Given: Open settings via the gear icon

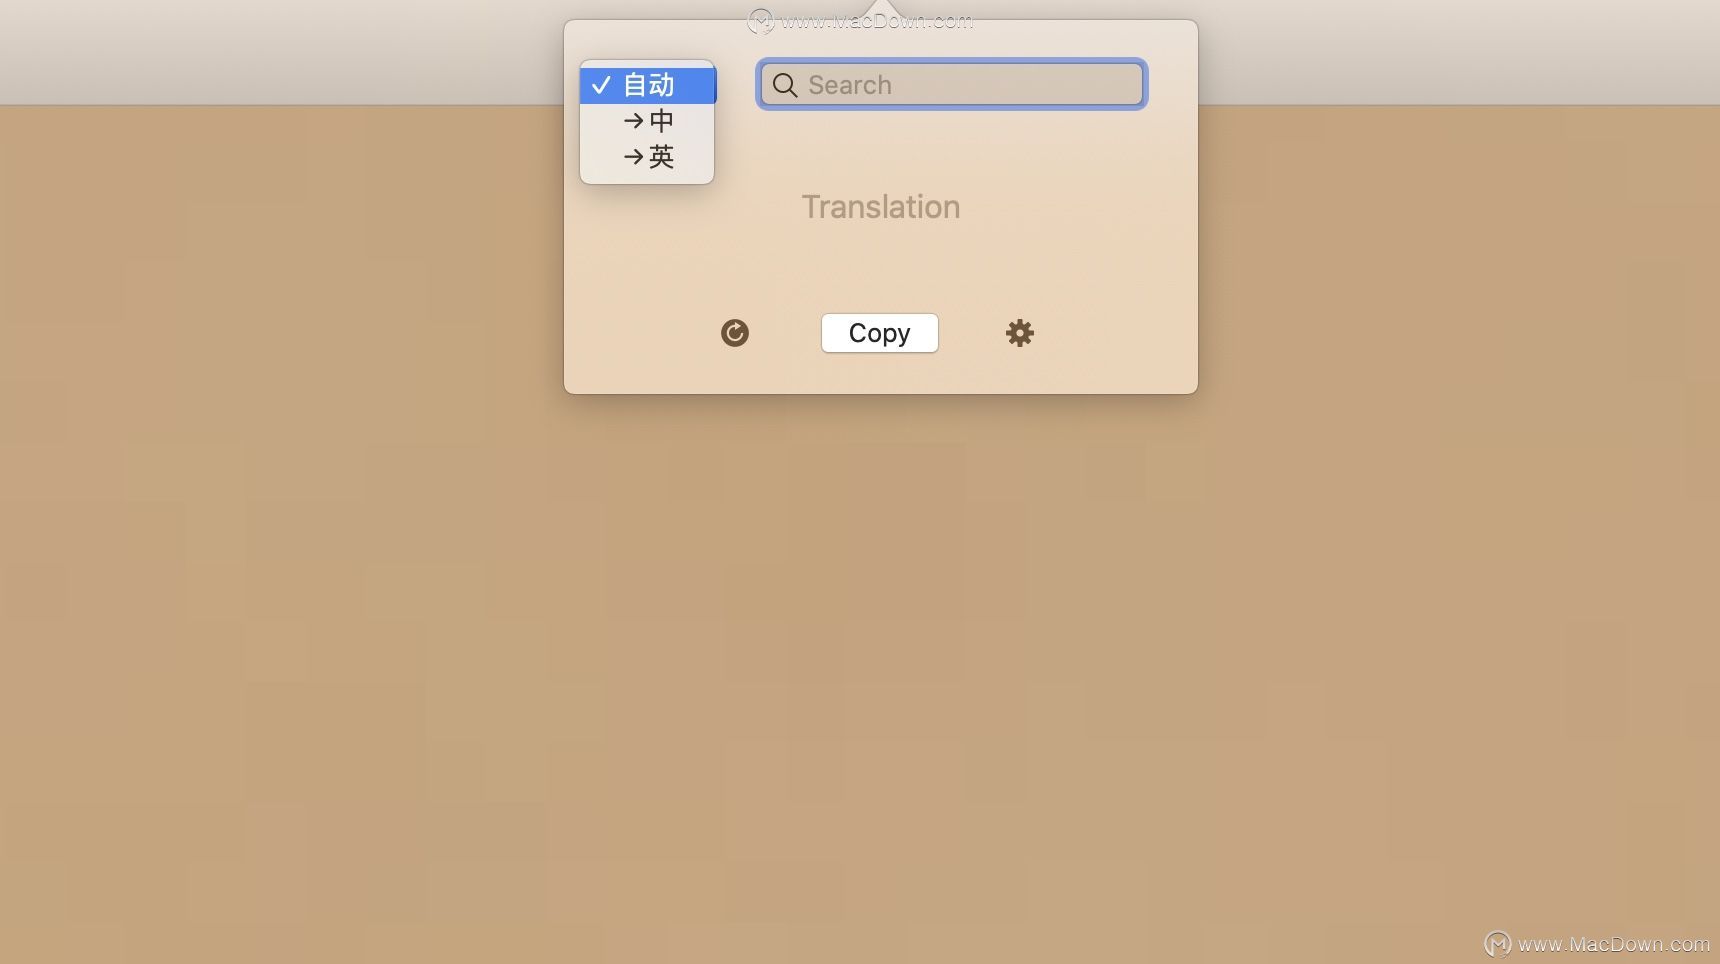Looking at the screenshot, I should click(1019, 333).
